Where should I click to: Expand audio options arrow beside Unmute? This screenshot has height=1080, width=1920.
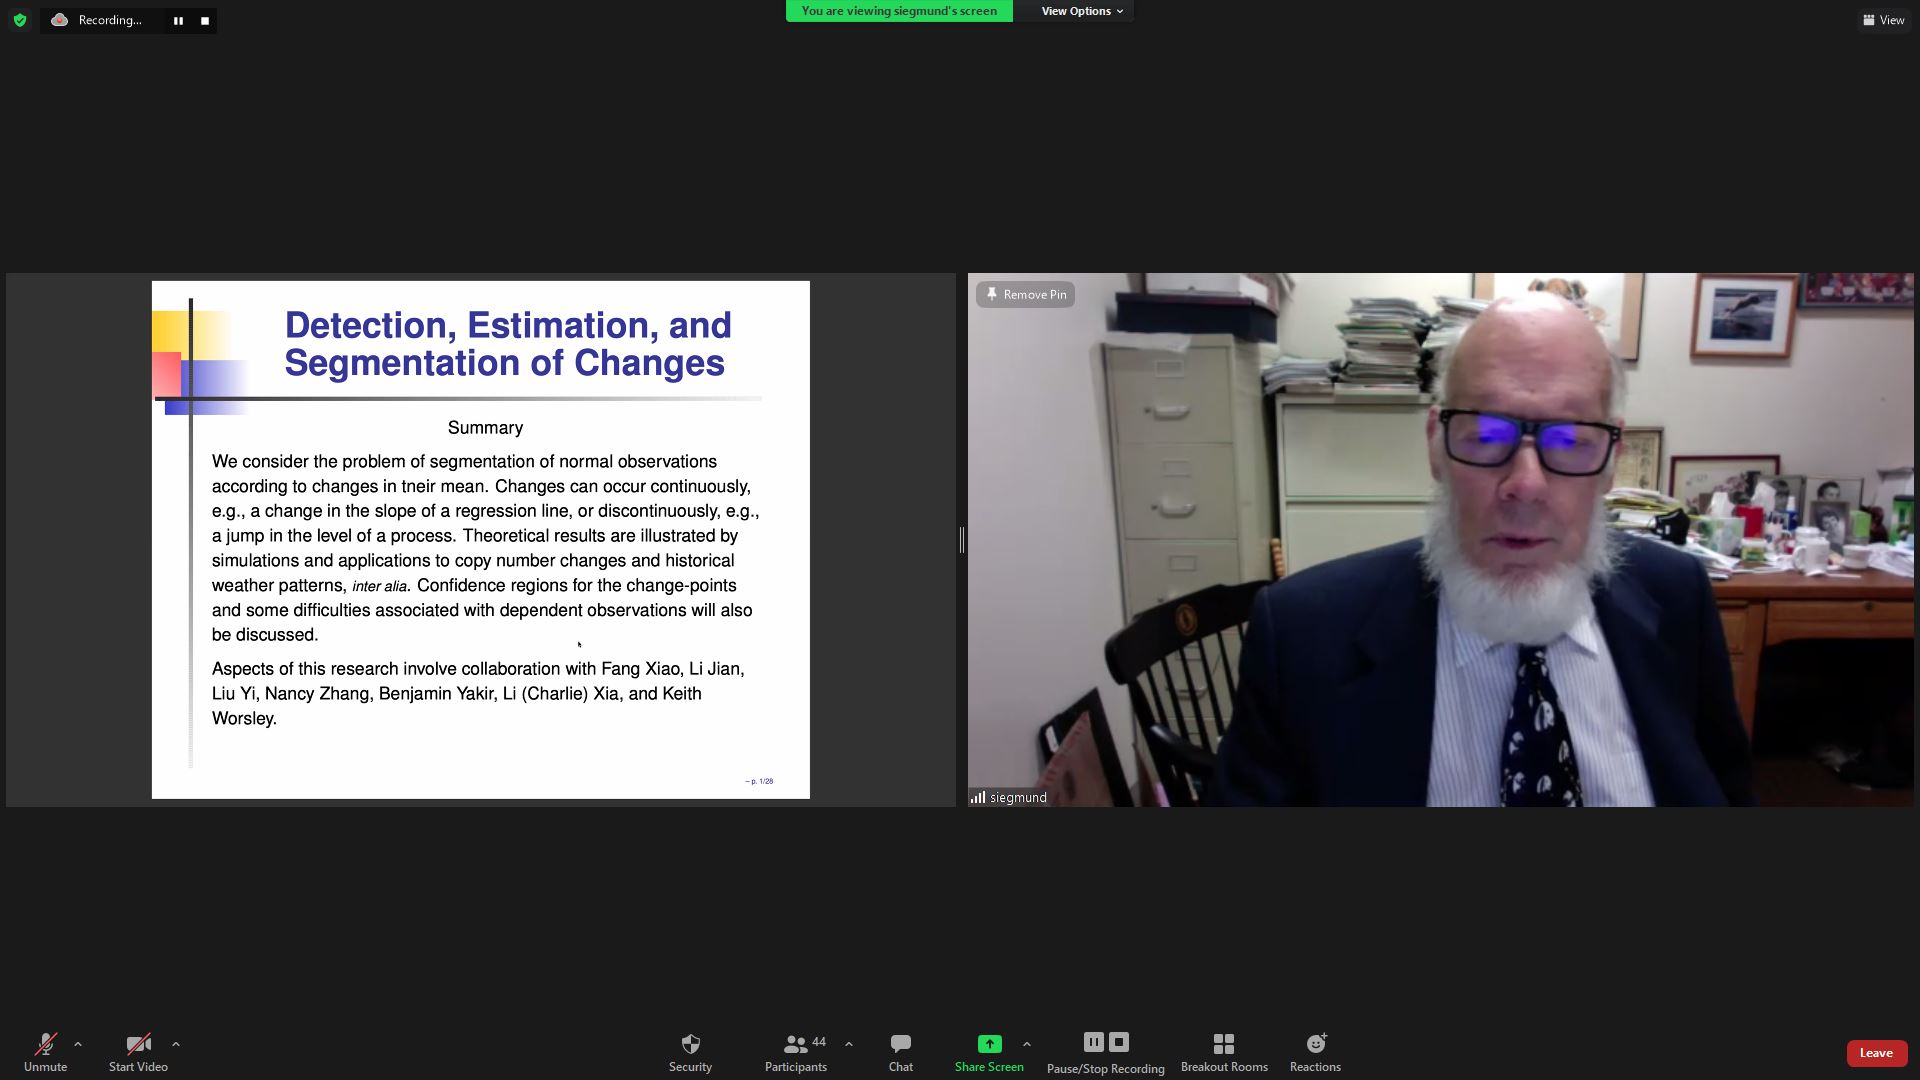click(78, 1044)
